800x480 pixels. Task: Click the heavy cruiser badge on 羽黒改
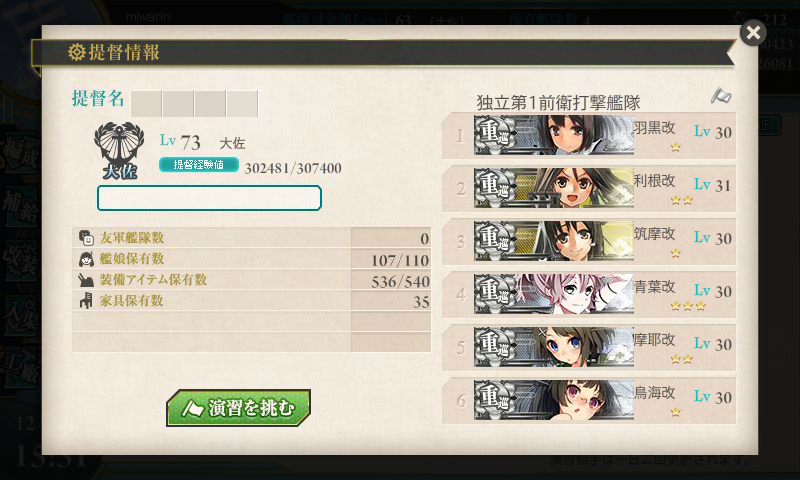click(x=494, y=135)
